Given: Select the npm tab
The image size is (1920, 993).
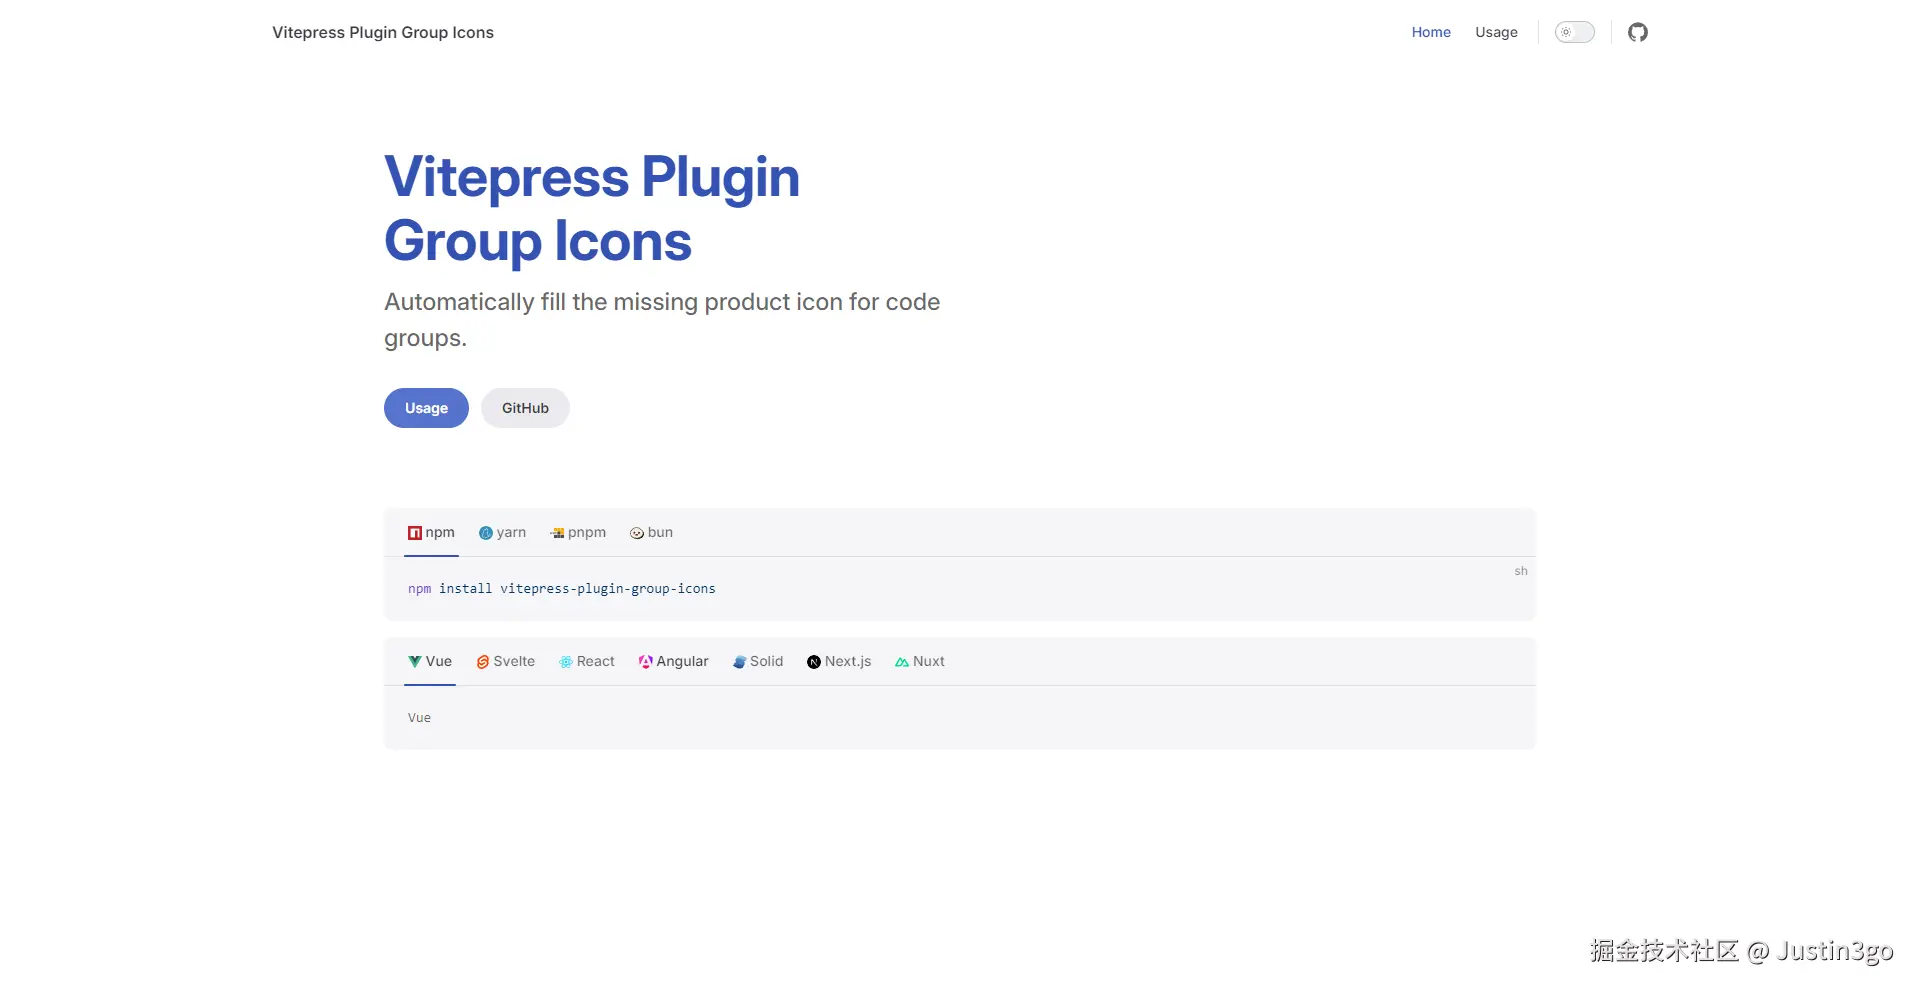Looking at the screenshot, I should click(x=431, y=533).
